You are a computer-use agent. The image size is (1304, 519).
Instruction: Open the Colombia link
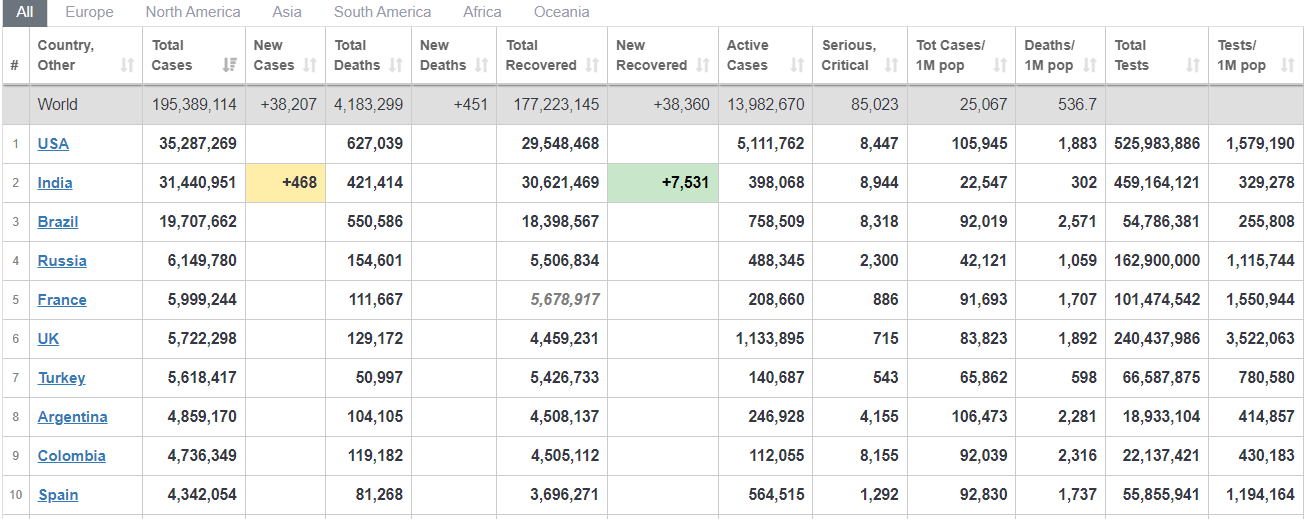tap(72, 455)
